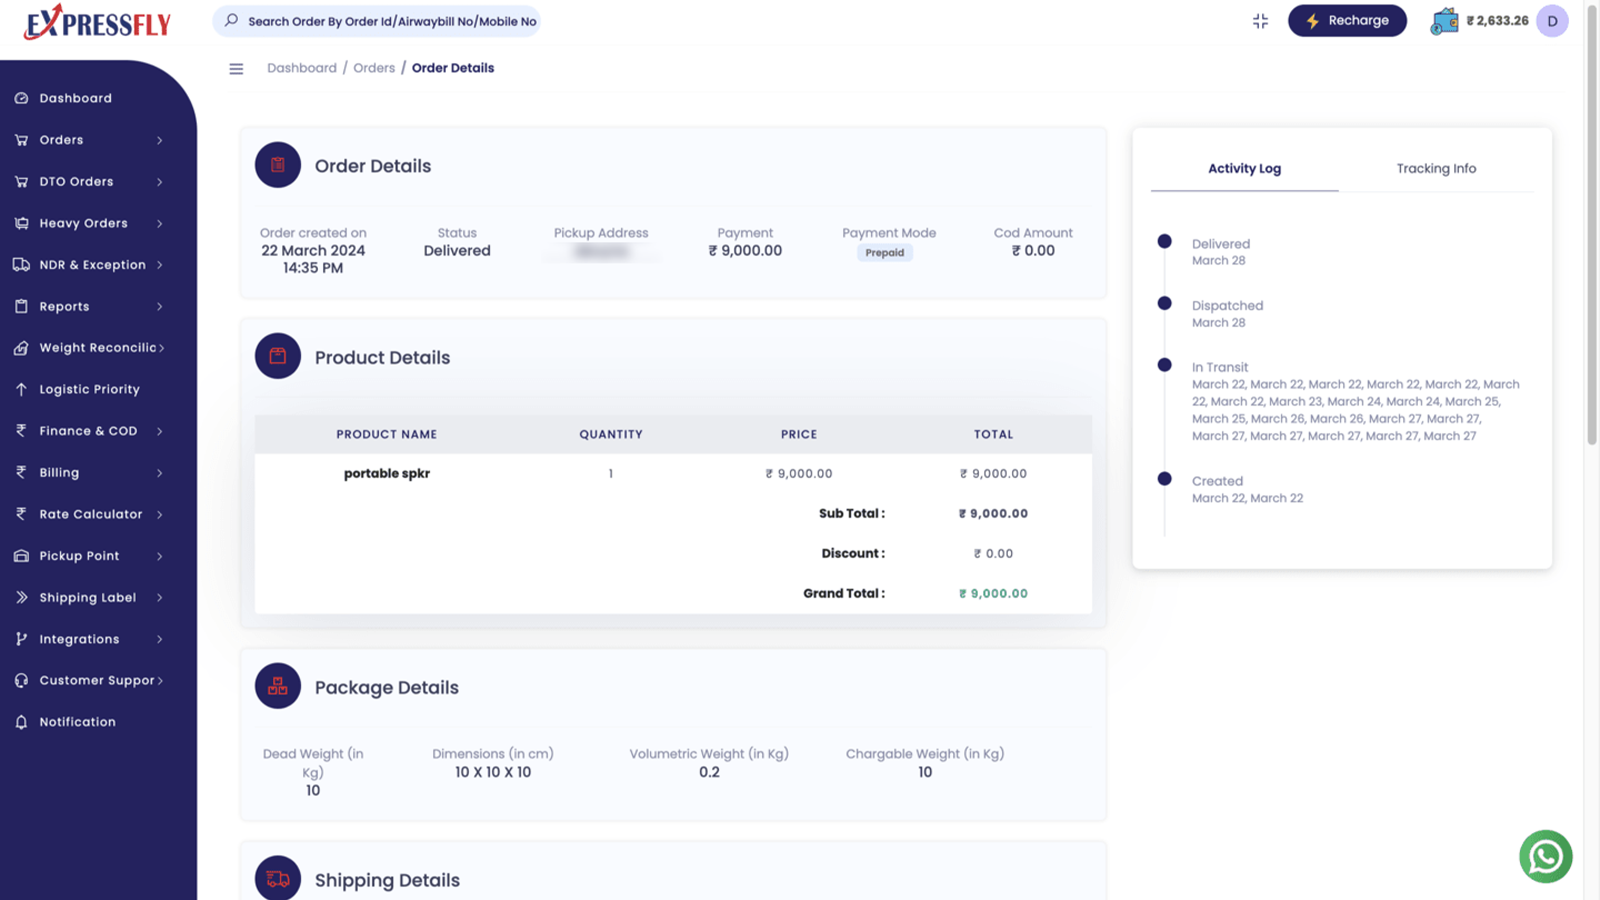Screen dimensions: 1600x900
Task: Click the Recharge button
Action: (x=1347, y=20)
